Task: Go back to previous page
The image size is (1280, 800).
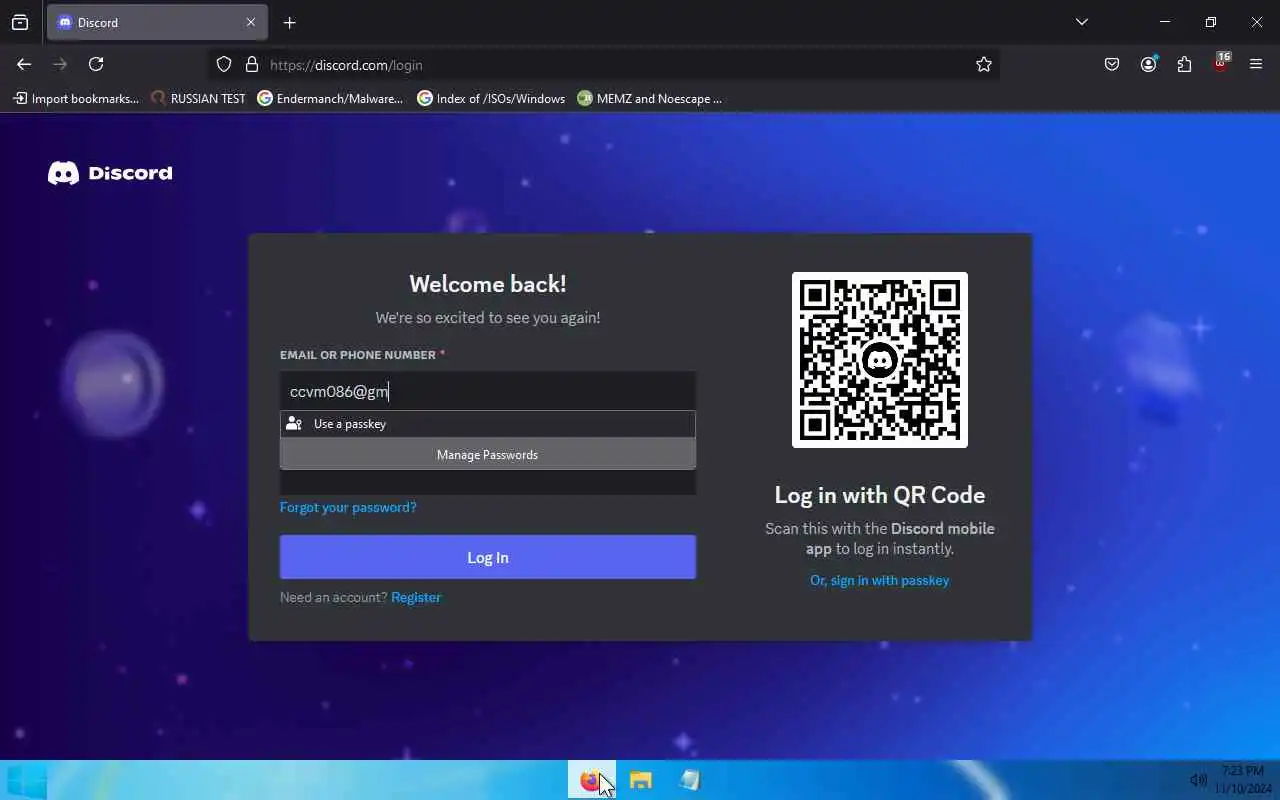Action: point(24,64)
